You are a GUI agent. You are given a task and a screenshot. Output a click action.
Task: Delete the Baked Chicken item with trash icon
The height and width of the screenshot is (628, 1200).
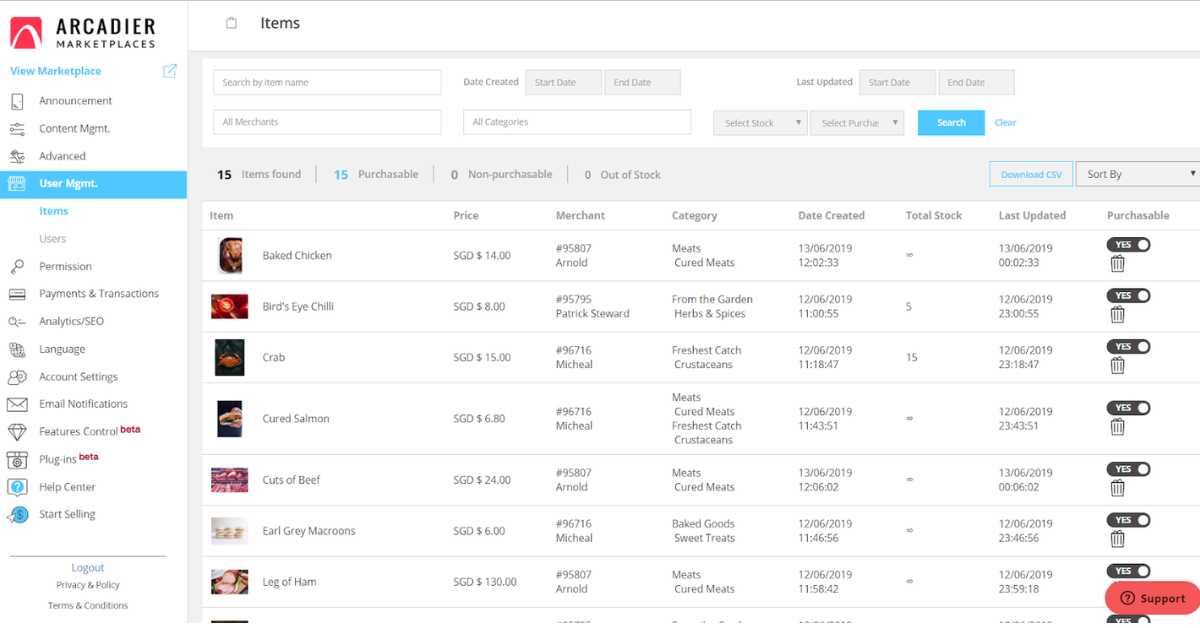click(x=1117, y=263)
